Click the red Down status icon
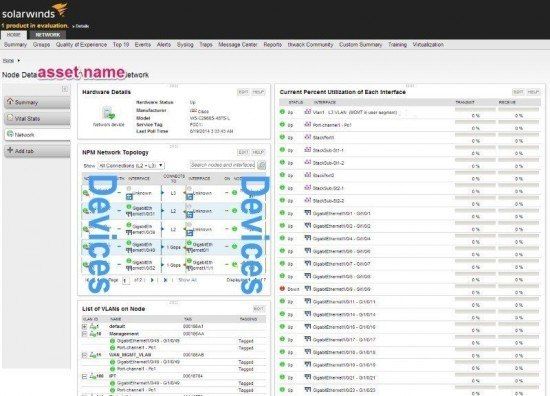The image size is (550, 396). pyautogui.click(x=282, y=288)
